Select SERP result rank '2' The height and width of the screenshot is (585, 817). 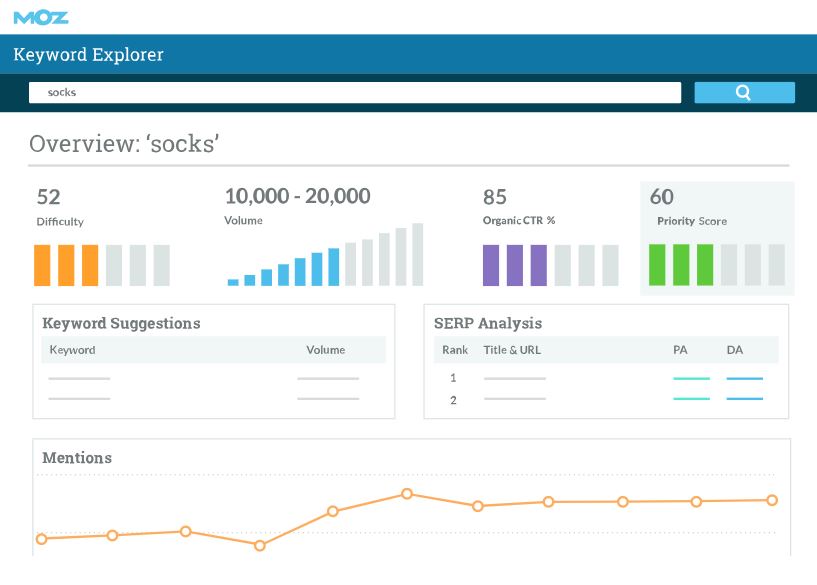coord(453,400)
